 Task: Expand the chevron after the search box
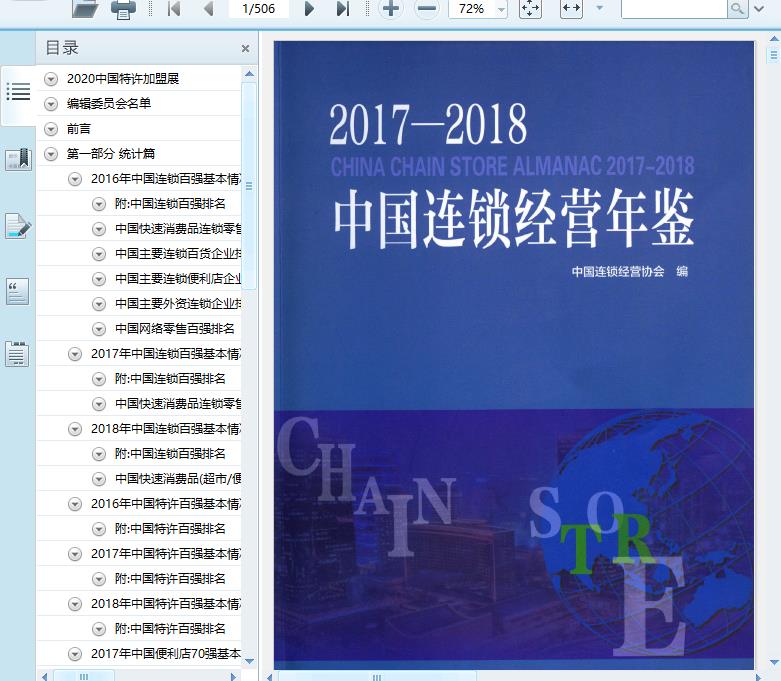[759, 8]
